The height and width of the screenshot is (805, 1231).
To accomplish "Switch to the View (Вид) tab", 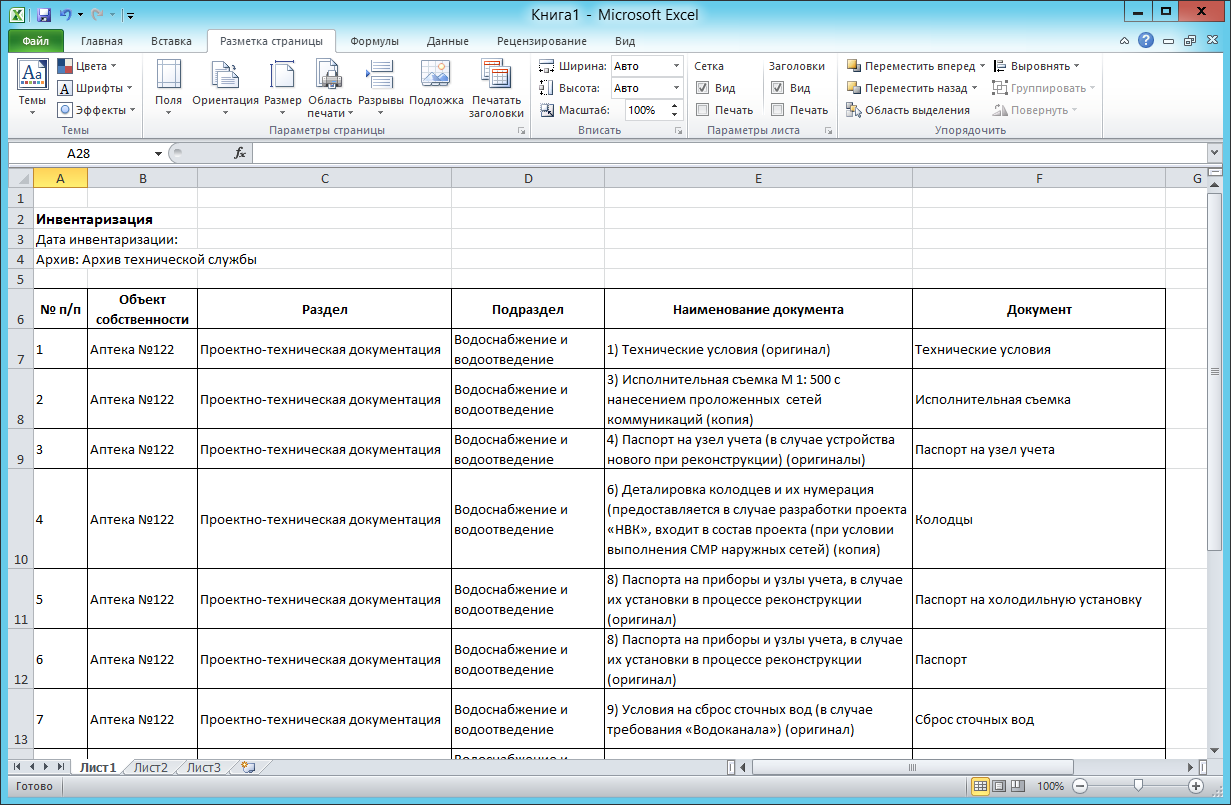I will [x=625, y=41].
